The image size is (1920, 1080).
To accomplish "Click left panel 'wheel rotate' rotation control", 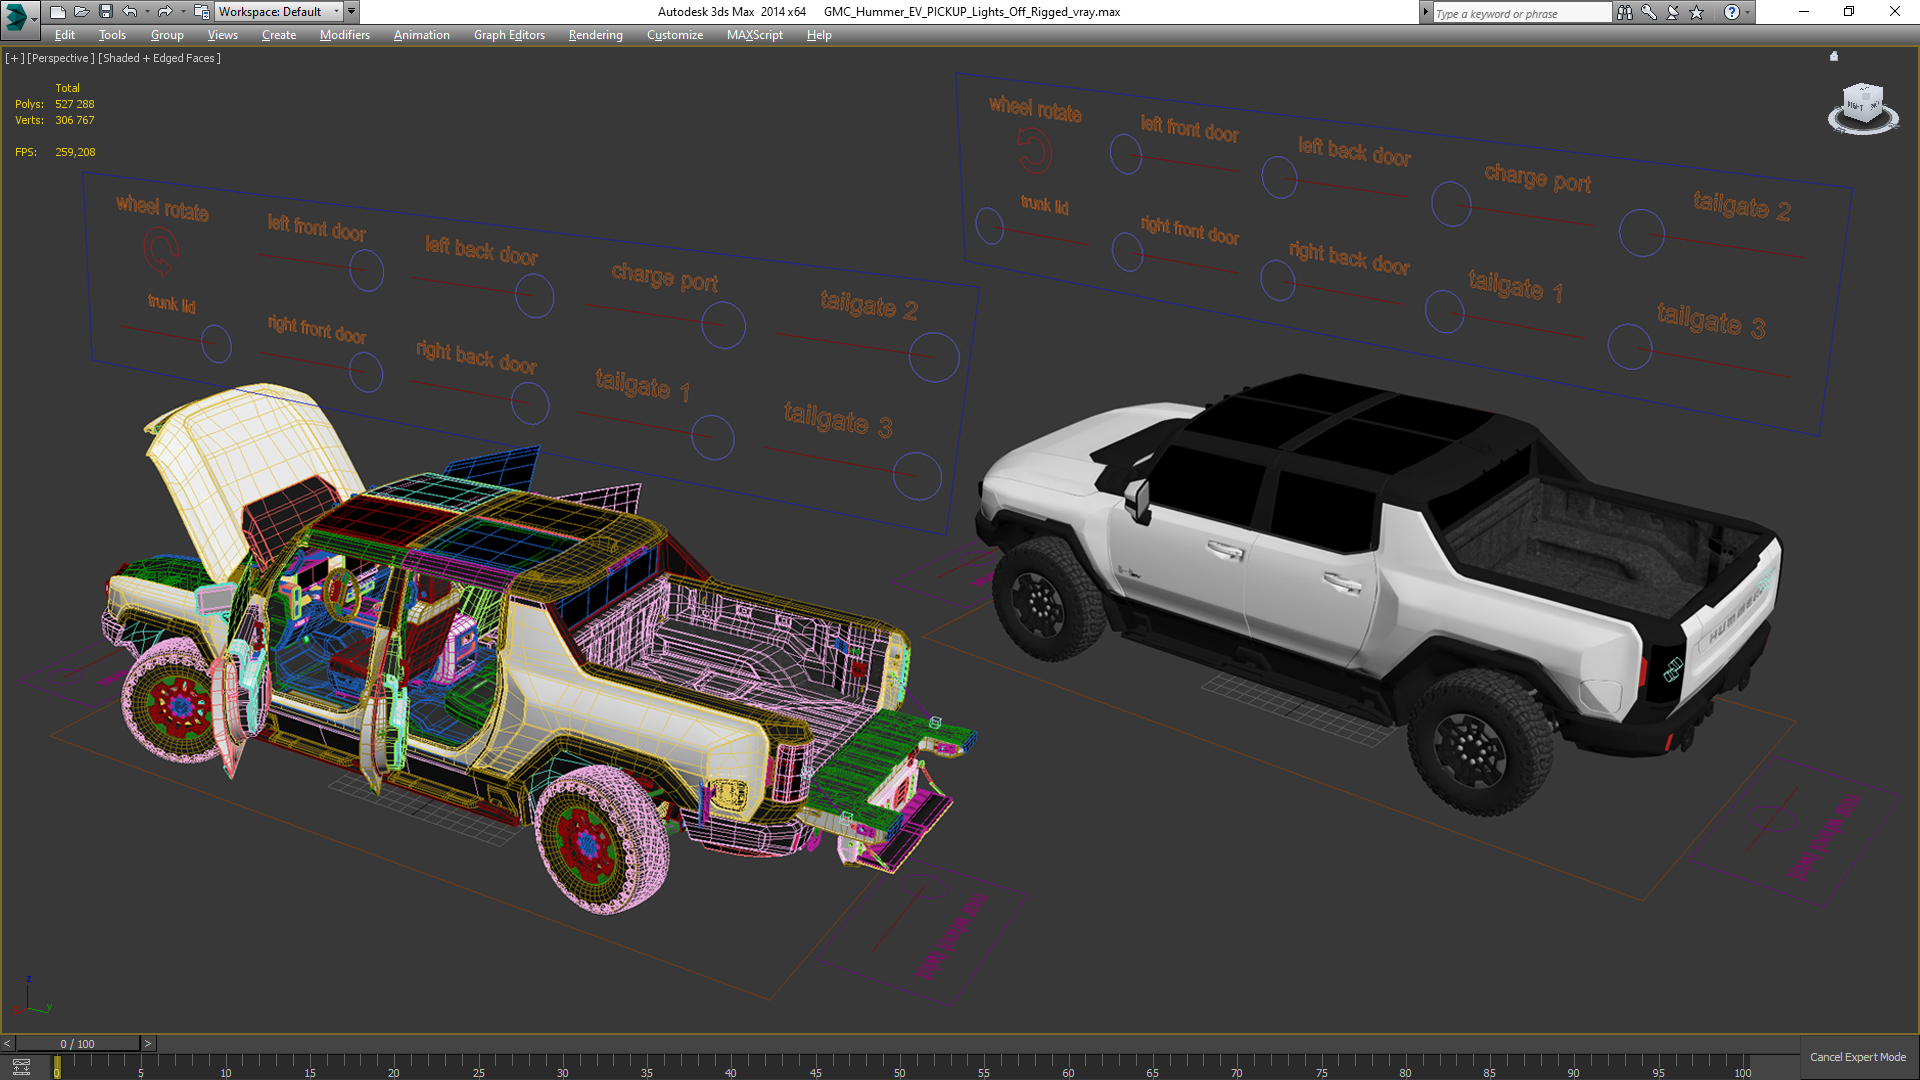I will (161, 251).
